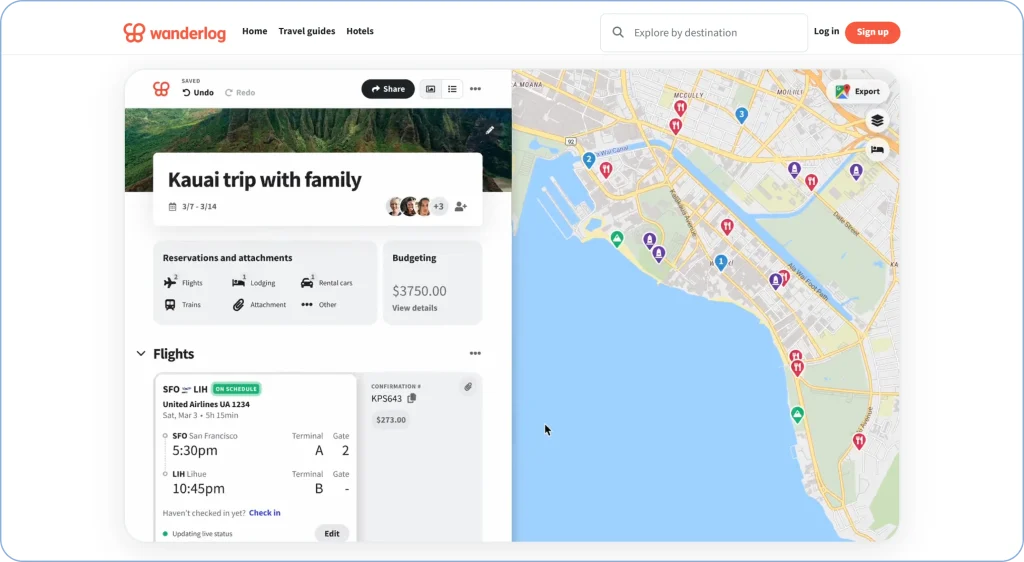The height and width of the screenshot is (562, 1024).
Task: Show the +3 additional collaborators
Action: tap(439, 206)
